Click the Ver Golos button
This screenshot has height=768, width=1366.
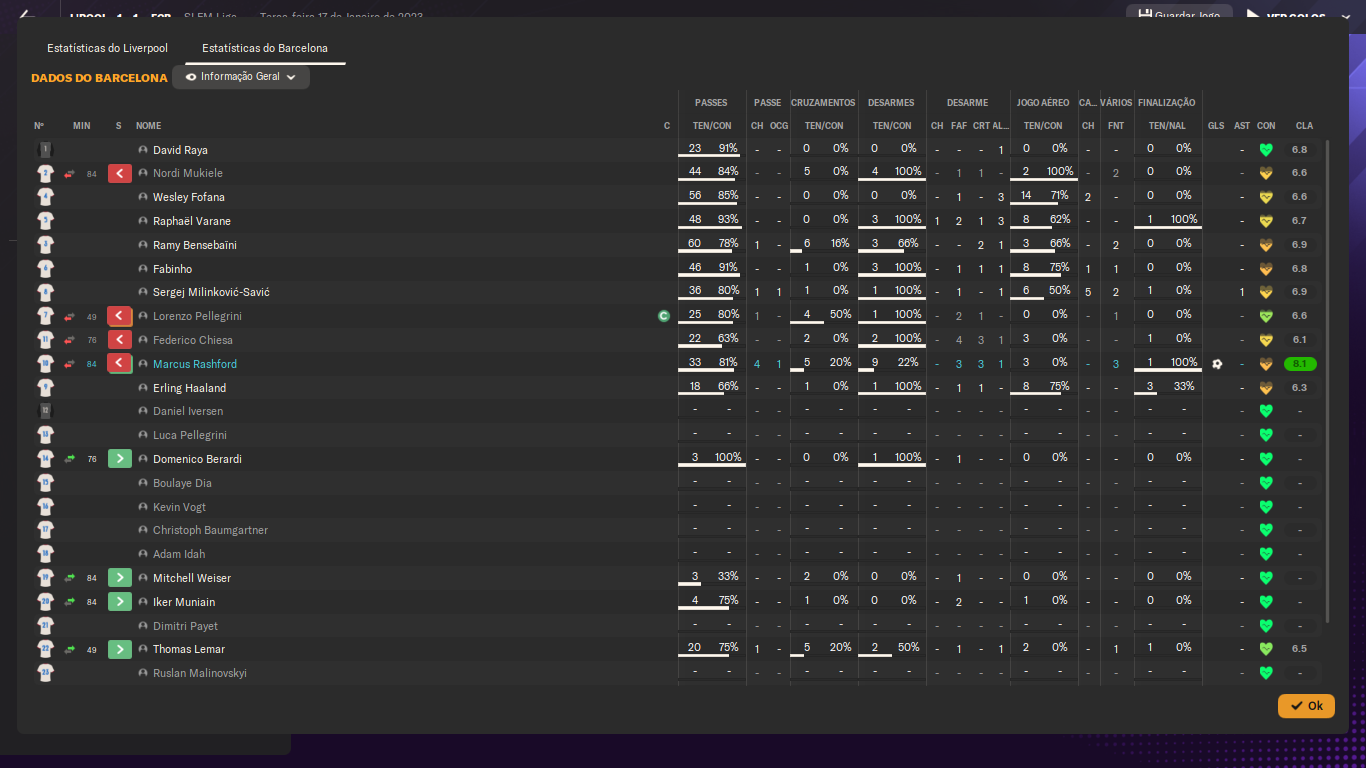[1287, 16]
